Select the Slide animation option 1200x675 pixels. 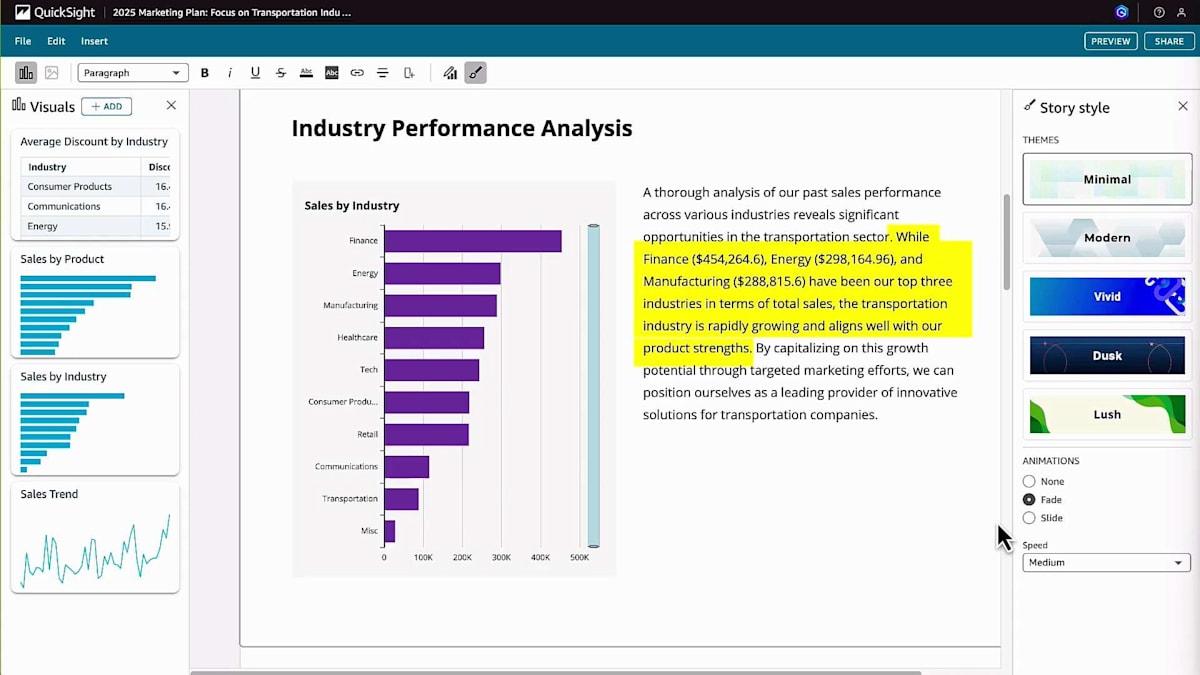[1029, 518]
